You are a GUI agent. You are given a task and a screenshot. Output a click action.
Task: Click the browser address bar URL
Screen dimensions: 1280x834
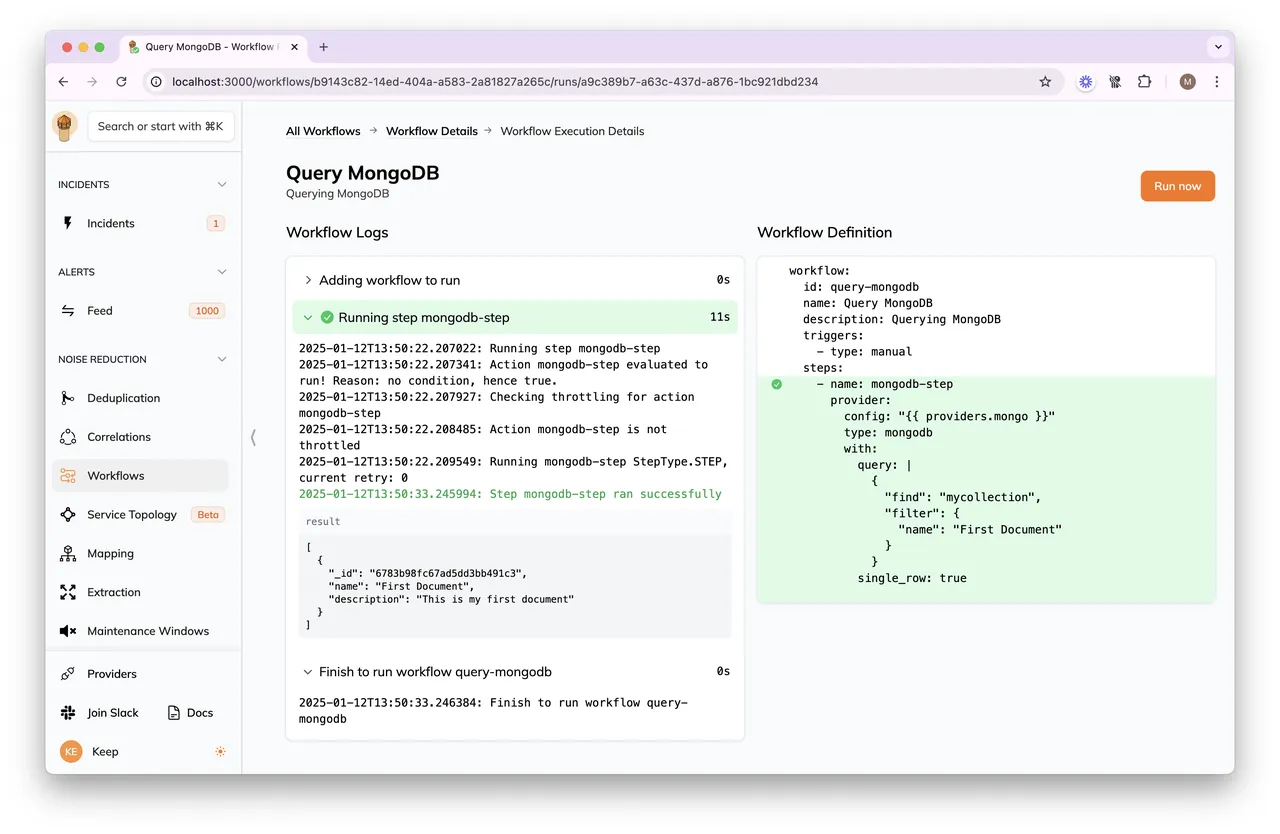point(495,82)
